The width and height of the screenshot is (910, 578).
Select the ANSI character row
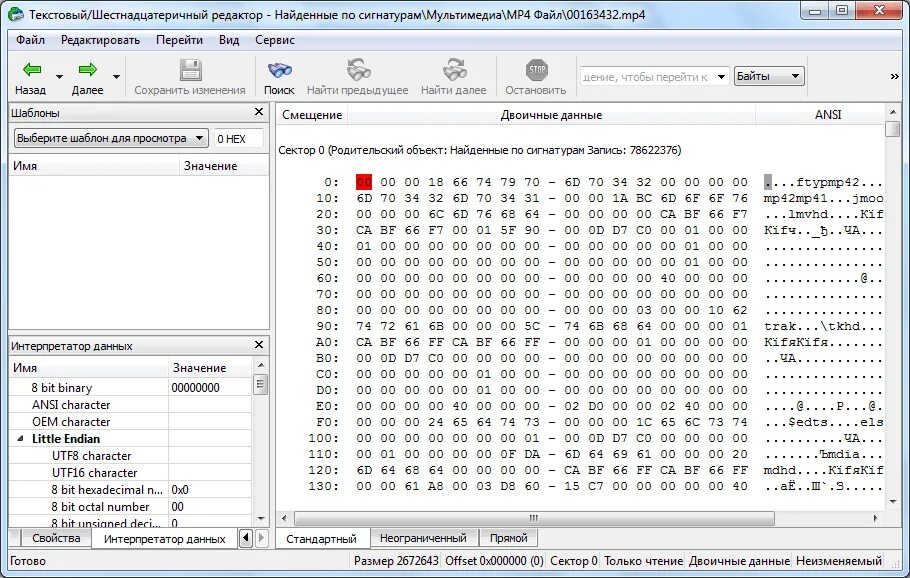pos(131,404)
